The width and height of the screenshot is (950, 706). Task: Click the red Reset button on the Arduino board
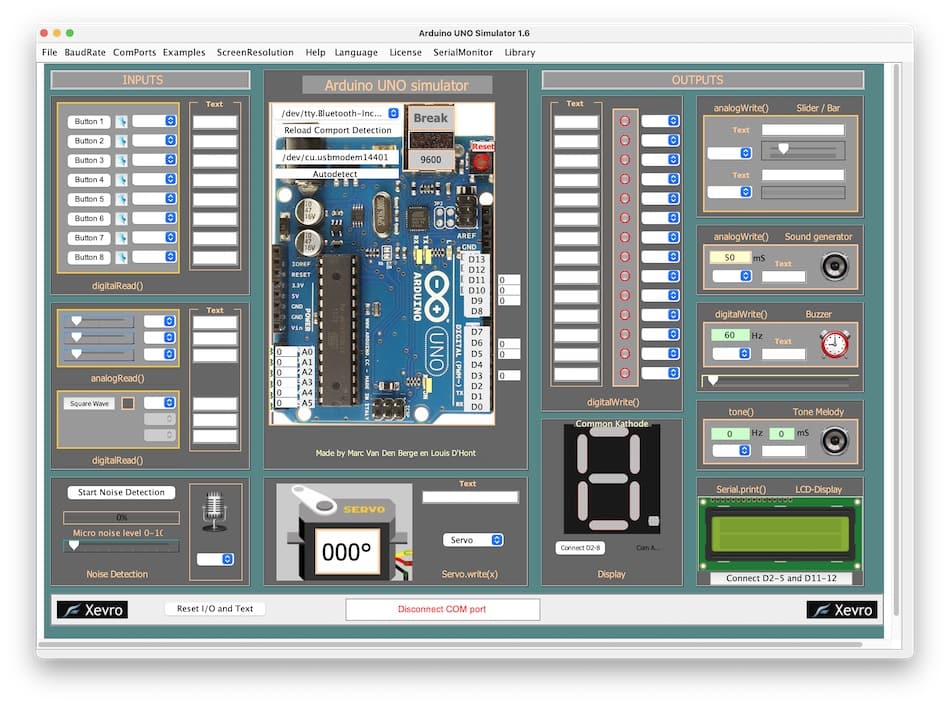482,161
